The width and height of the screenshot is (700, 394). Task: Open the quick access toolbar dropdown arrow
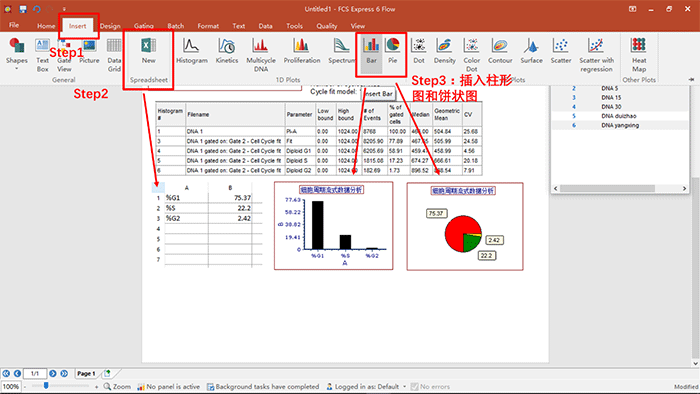pos(64,9)
